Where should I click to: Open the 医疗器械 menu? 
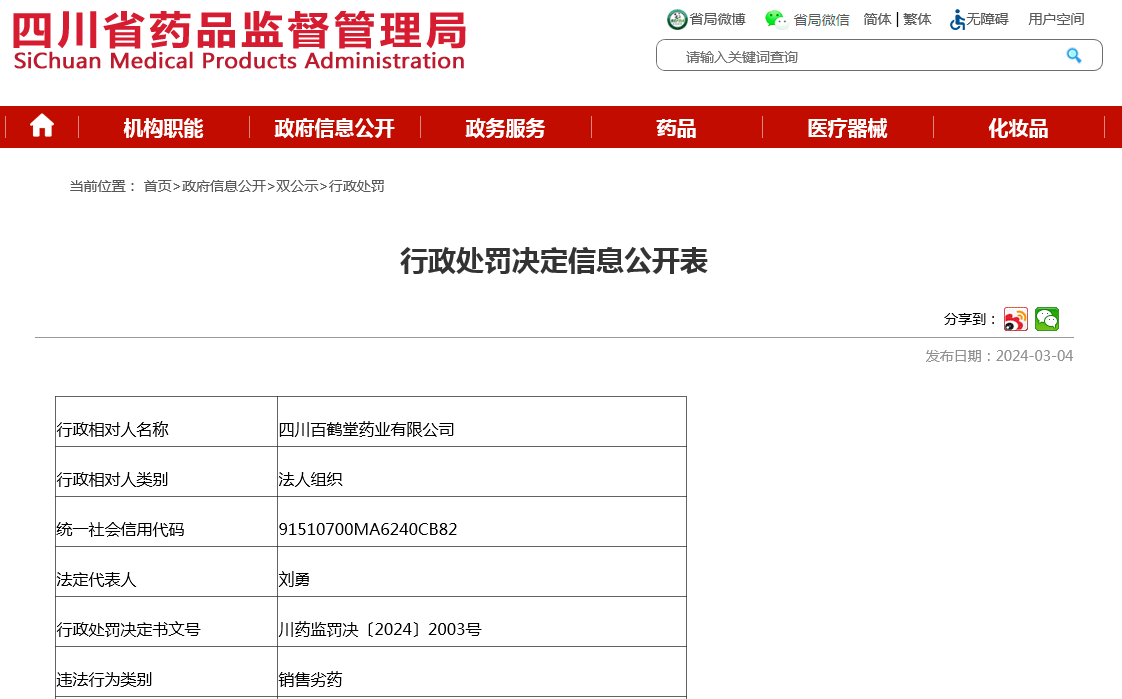coord(847,128)
